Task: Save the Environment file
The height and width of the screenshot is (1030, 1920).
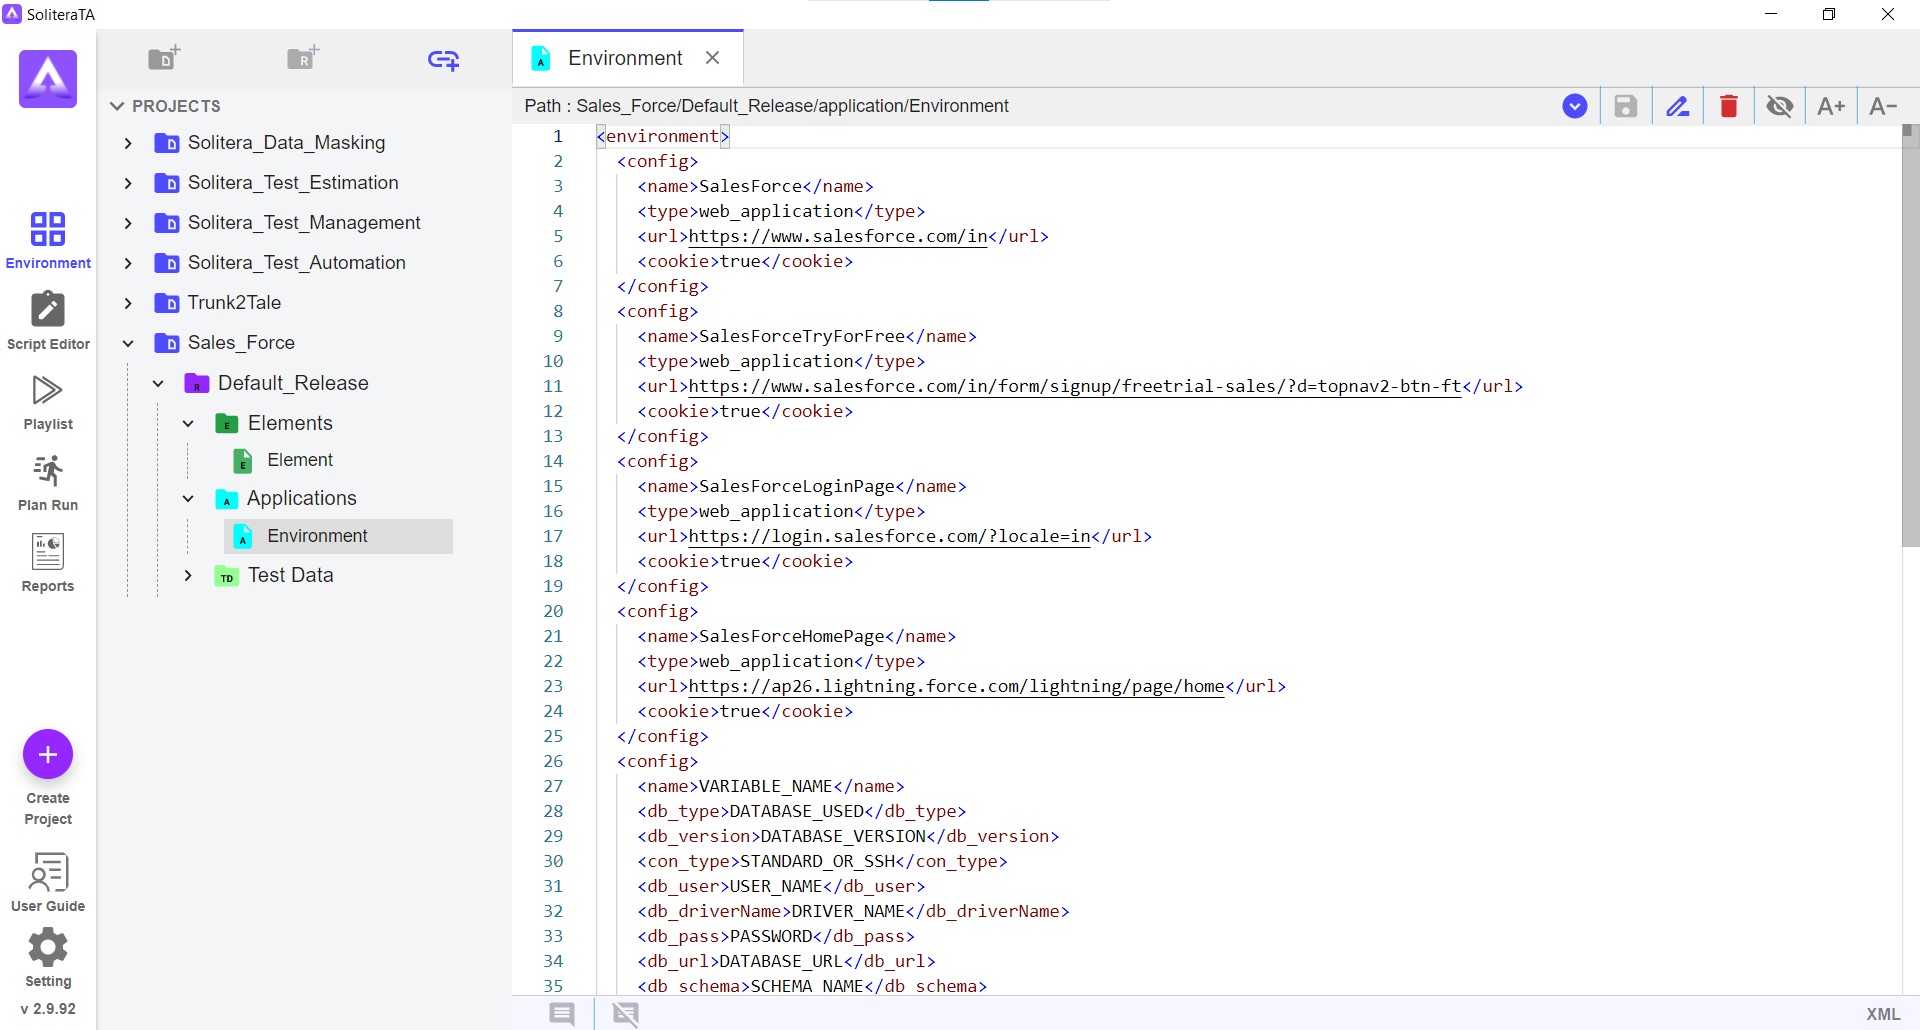Action: [1626, 106]
